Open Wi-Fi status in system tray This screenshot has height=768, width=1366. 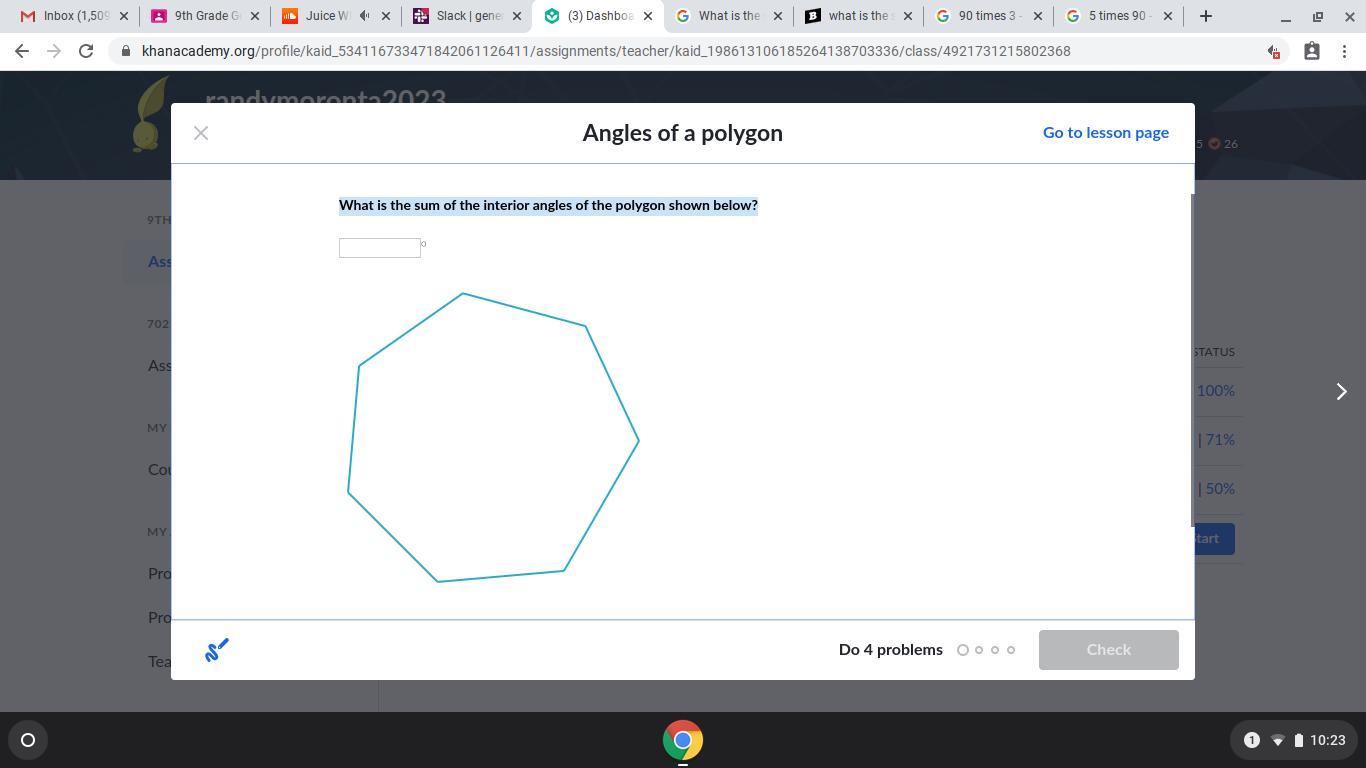[x=1277, y=740]
